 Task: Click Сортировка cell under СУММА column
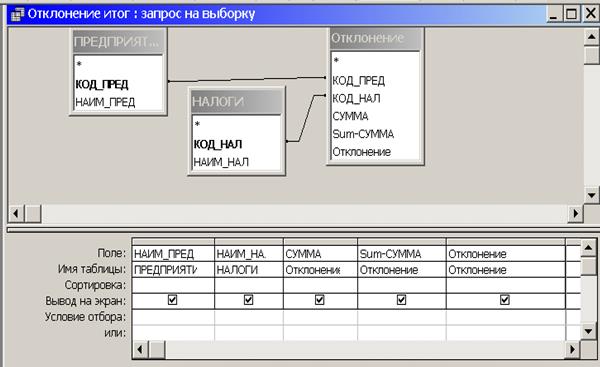click(320, 285)
